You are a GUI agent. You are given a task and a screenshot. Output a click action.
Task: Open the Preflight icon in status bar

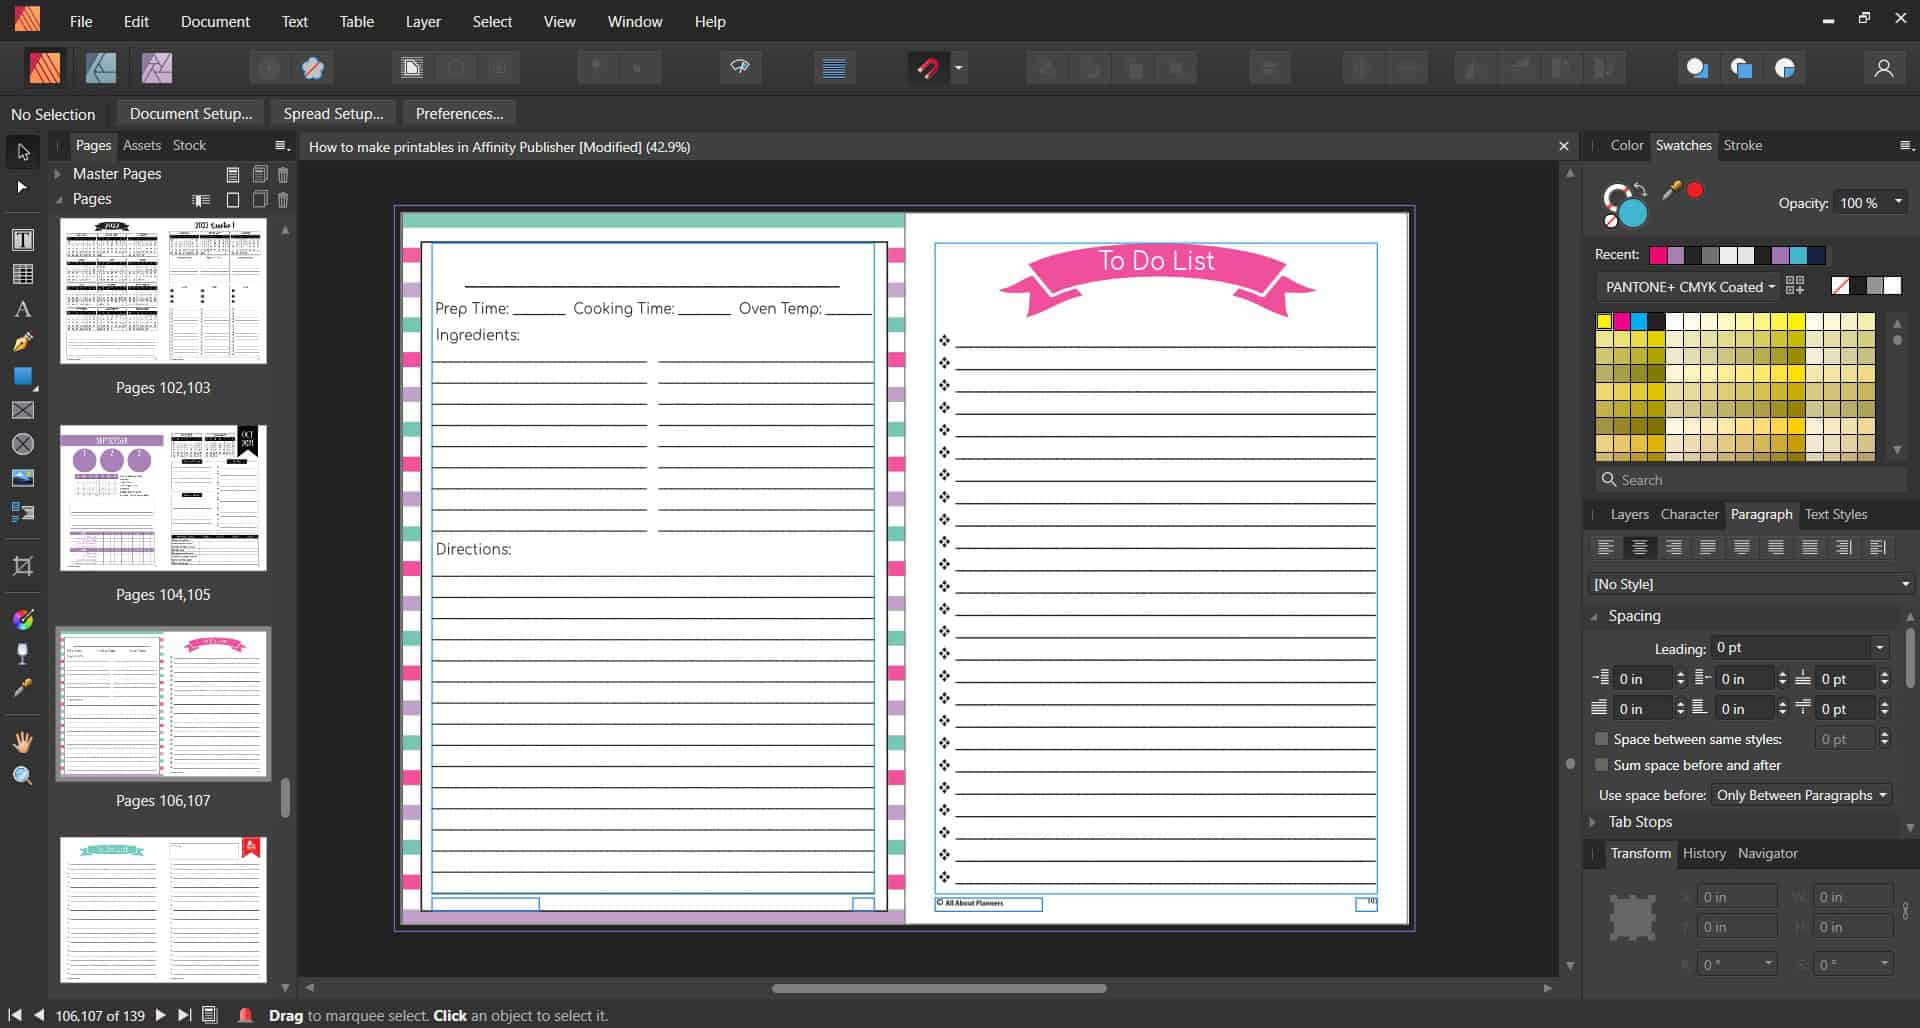(x=245, y=1015)
